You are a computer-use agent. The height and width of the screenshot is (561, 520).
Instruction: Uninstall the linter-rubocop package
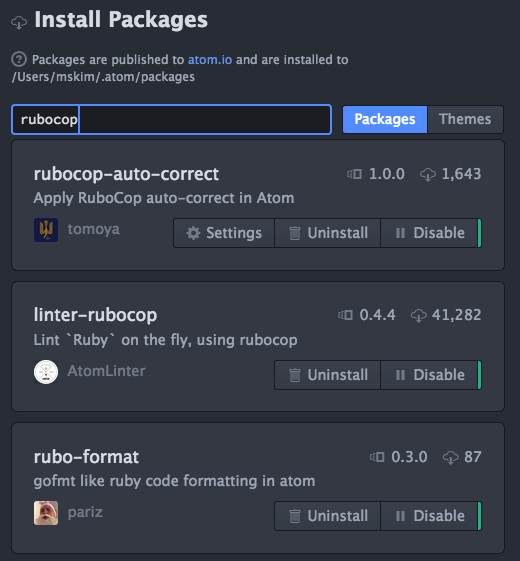pyautogui.click(x=327, y=375)
